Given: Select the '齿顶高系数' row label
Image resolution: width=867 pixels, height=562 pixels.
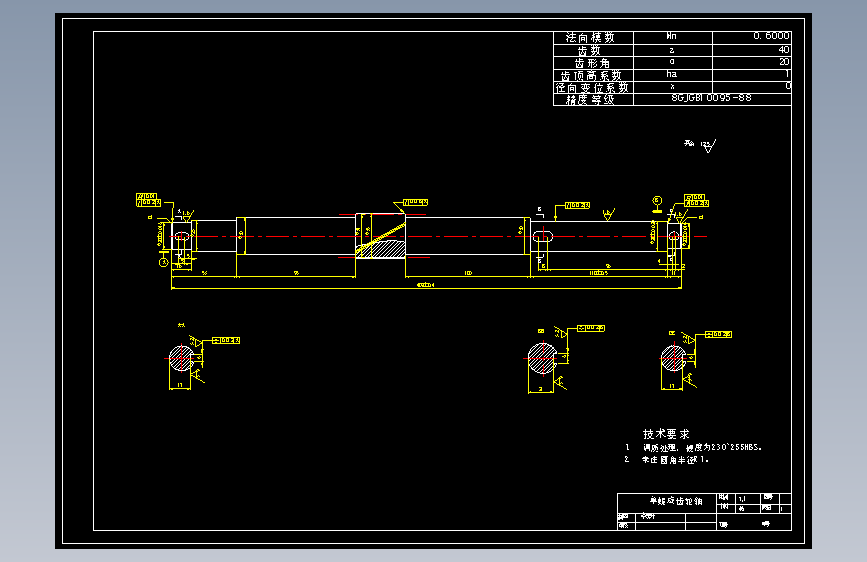Looking at the screenshot, I should (x=593, y=75).
